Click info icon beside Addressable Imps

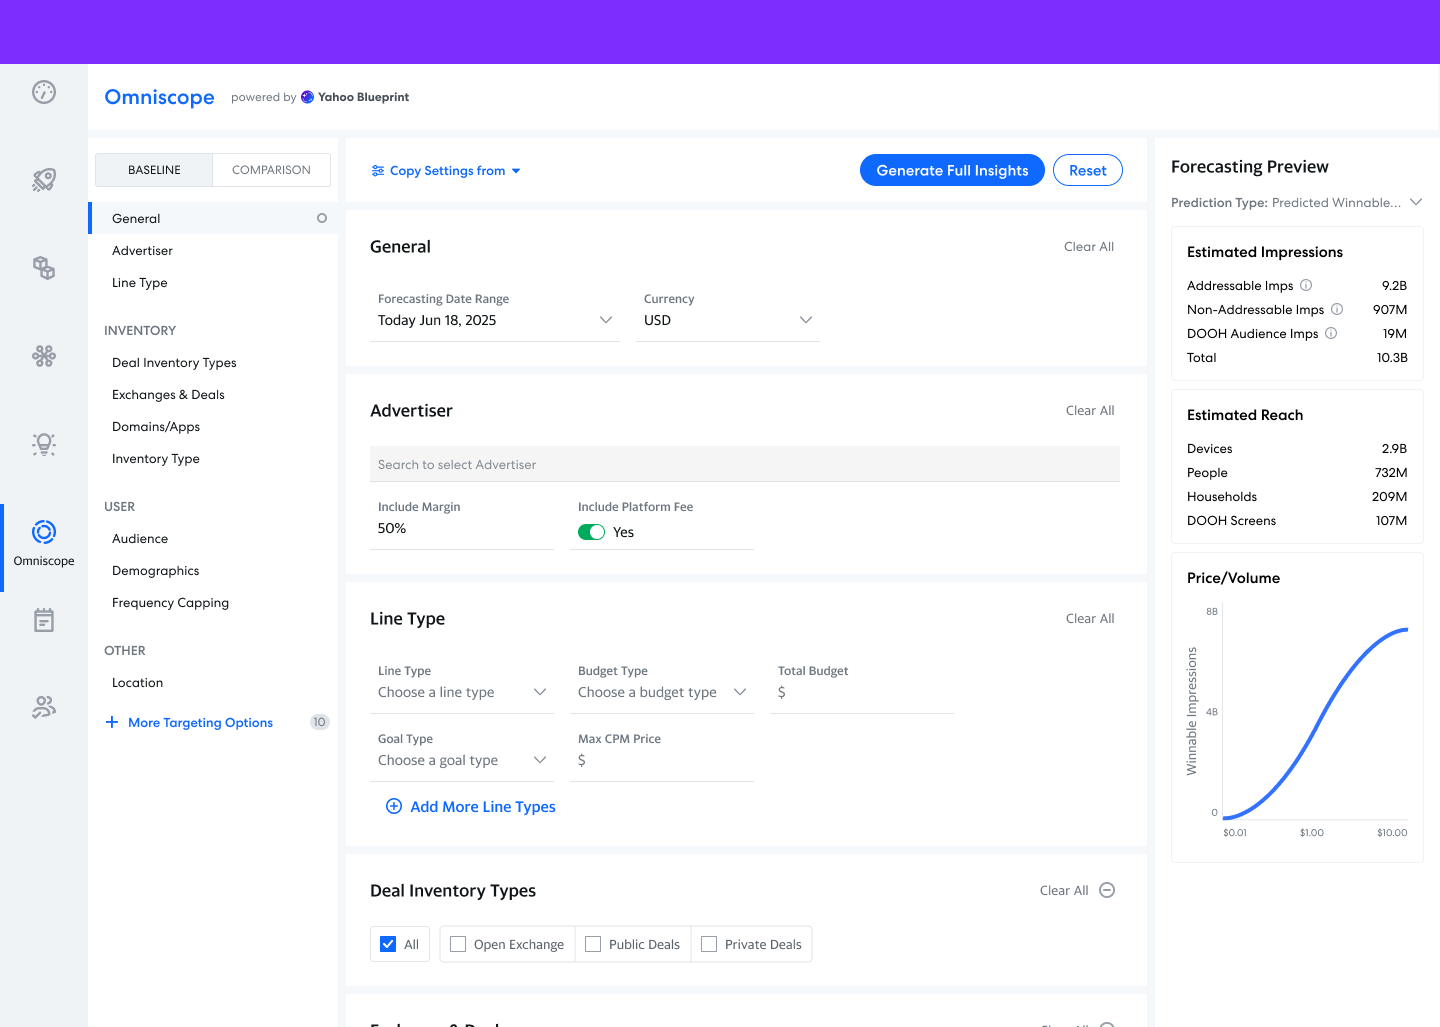point(1306,285)
